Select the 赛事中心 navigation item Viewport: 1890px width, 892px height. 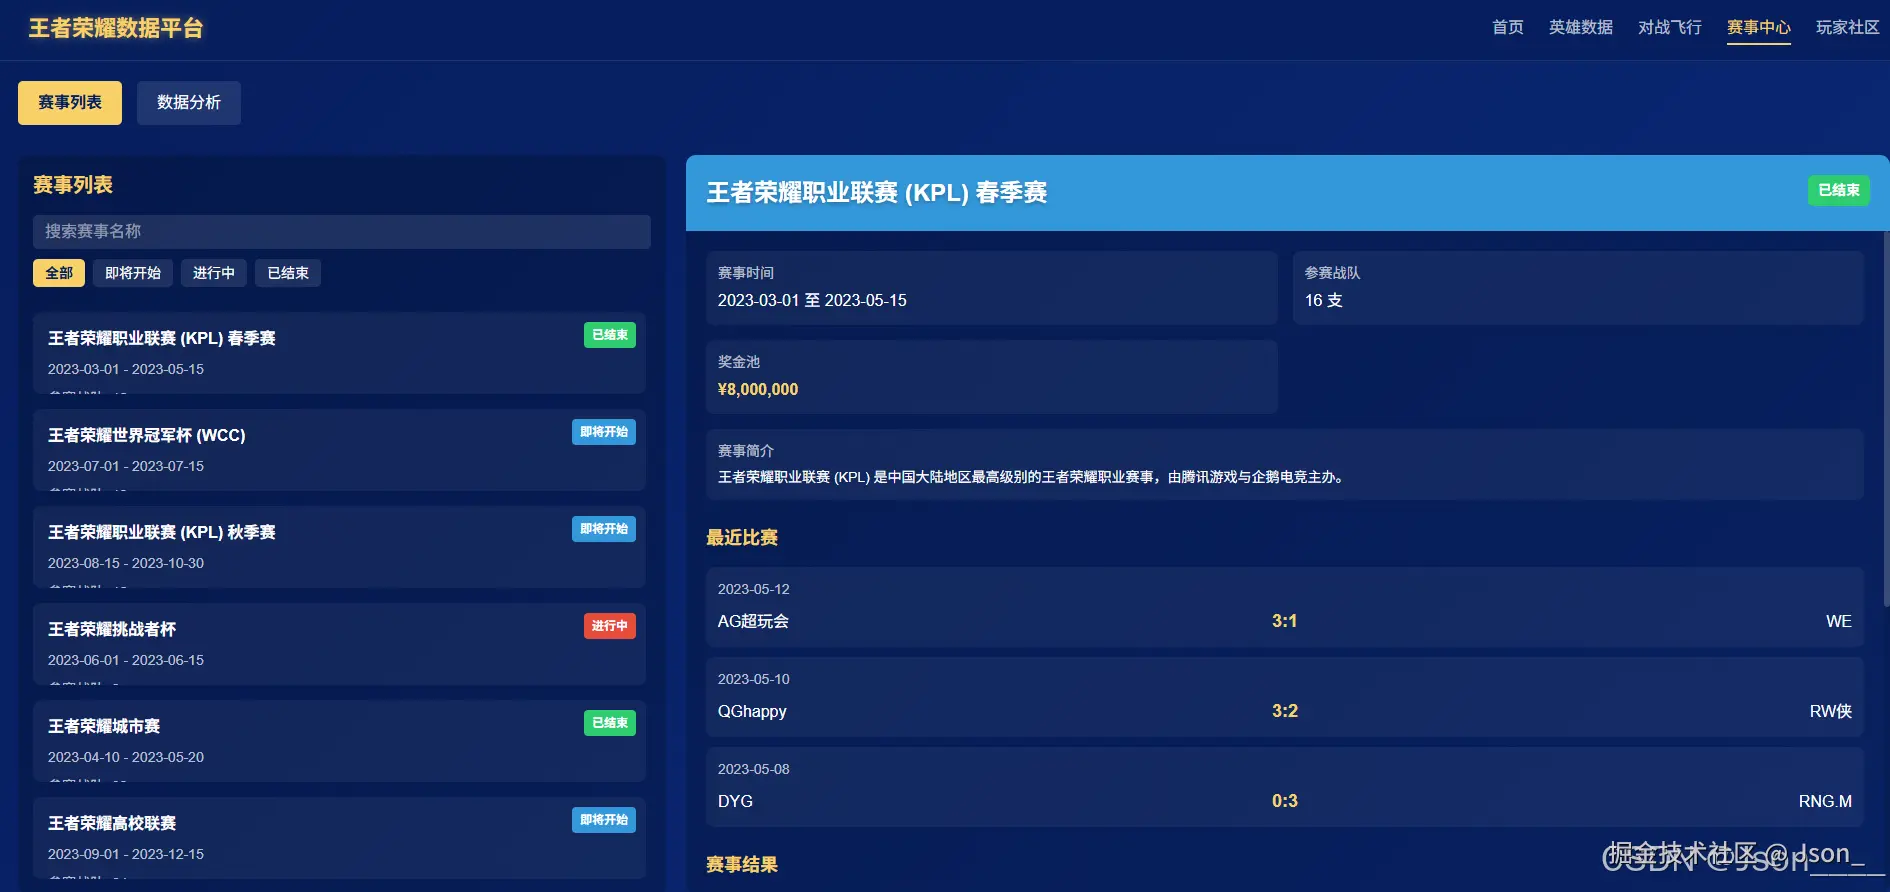tap(1758, 27)
